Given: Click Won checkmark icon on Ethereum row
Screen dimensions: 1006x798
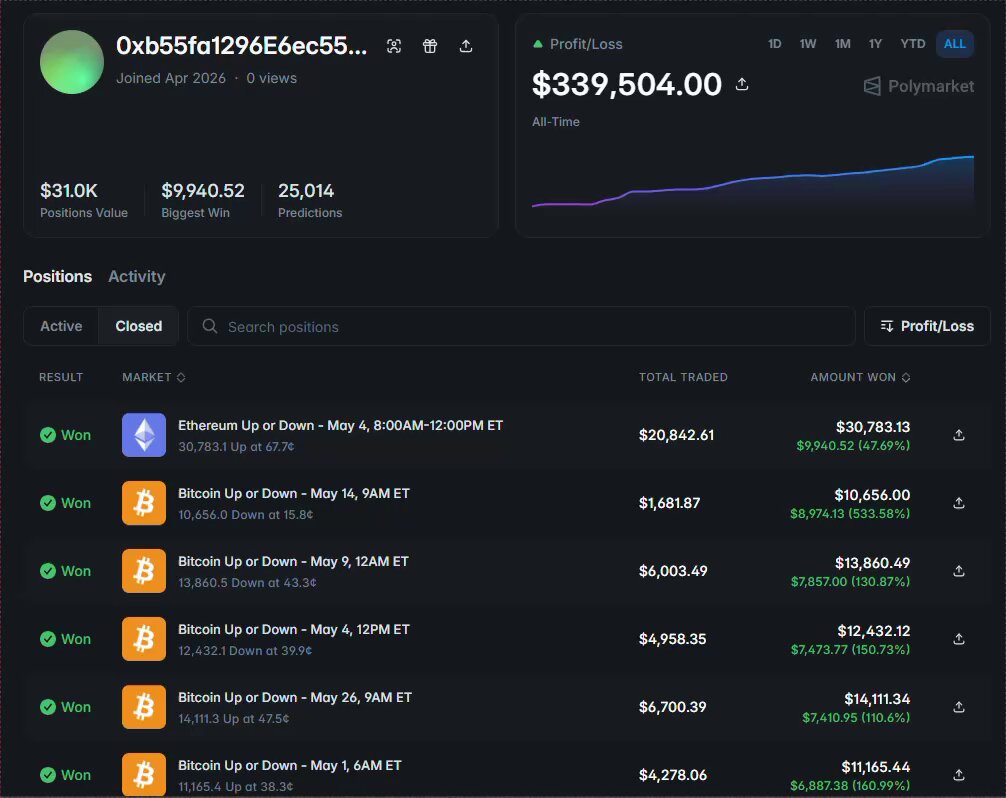Looking at the screenshot, I should pyautogui.click(x=48, y=435).
